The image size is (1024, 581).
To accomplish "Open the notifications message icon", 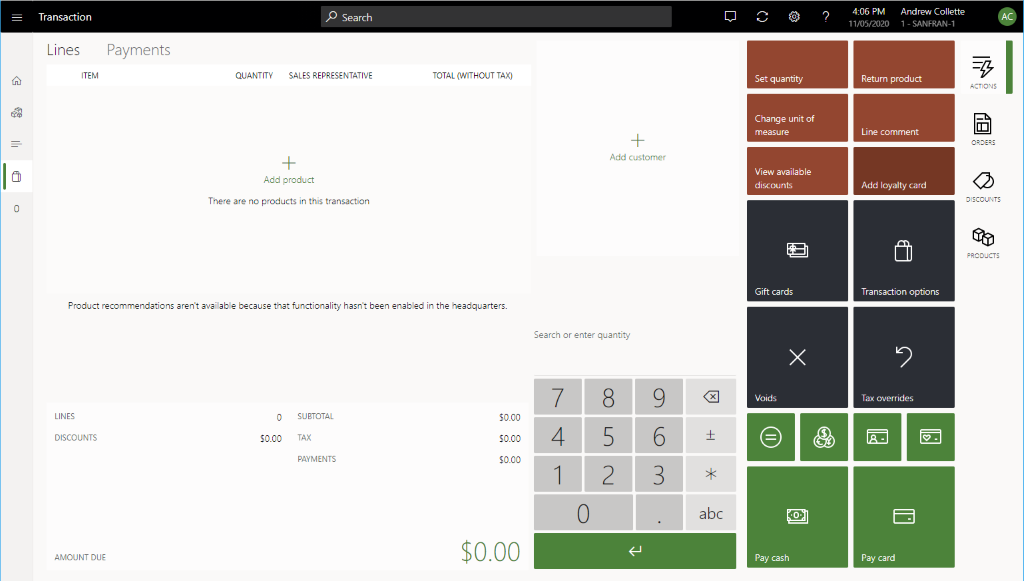I will coord(730,17).
